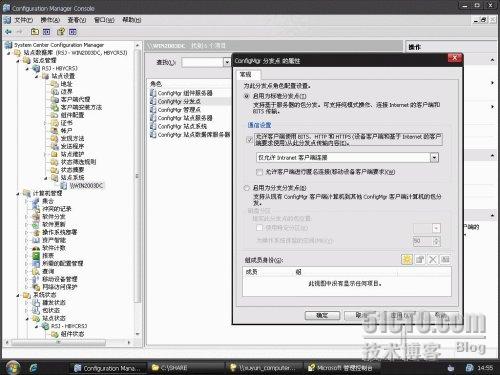Click the Internet Explorer taskbar icon

33,368
